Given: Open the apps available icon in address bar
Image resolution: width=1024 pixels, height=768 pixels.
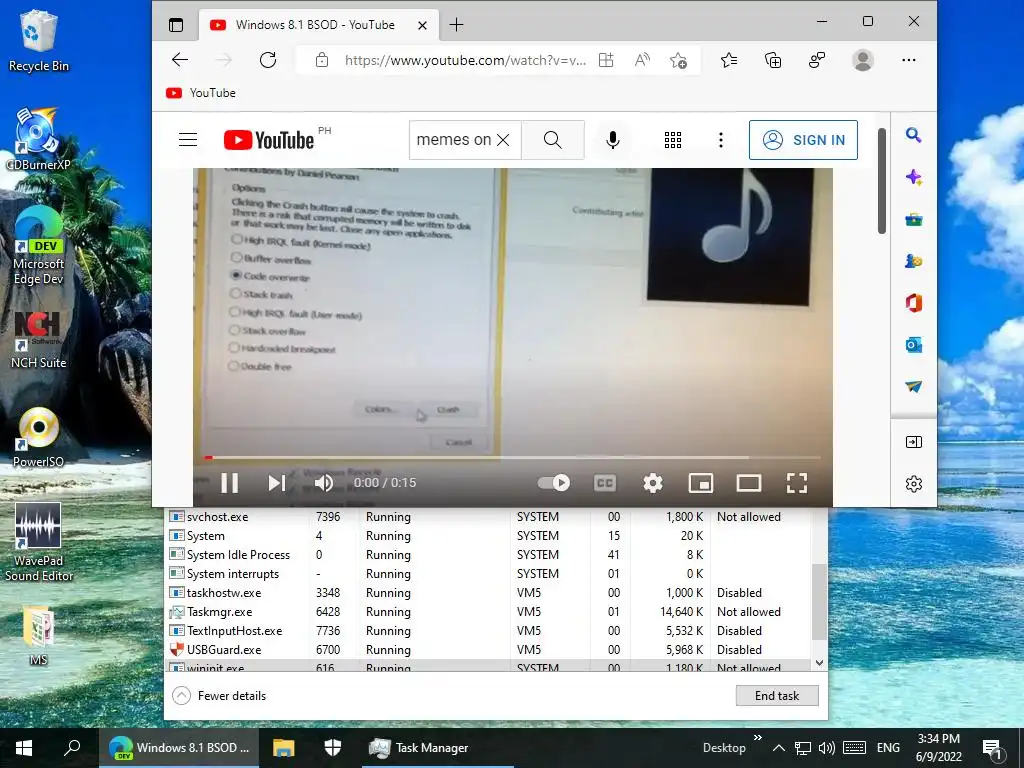Looking at the screenshot, I should 606,60.
